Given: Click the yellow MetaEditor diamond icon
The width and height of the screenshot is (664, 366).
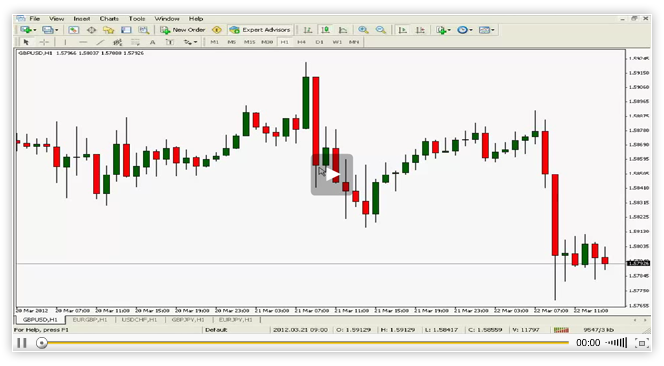Looking at the screenshot, I should tap(217, 30).
